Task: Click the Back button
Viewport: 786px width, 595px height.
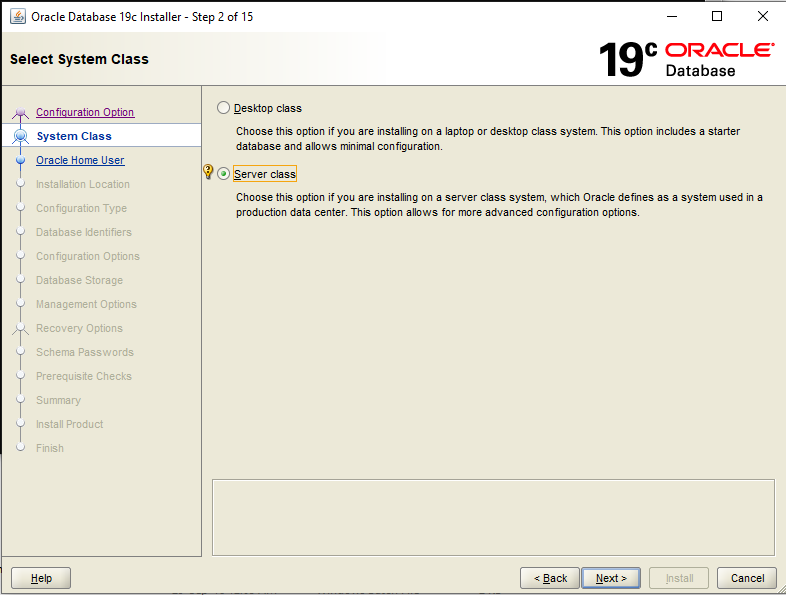Action: (x=550, y=578)
